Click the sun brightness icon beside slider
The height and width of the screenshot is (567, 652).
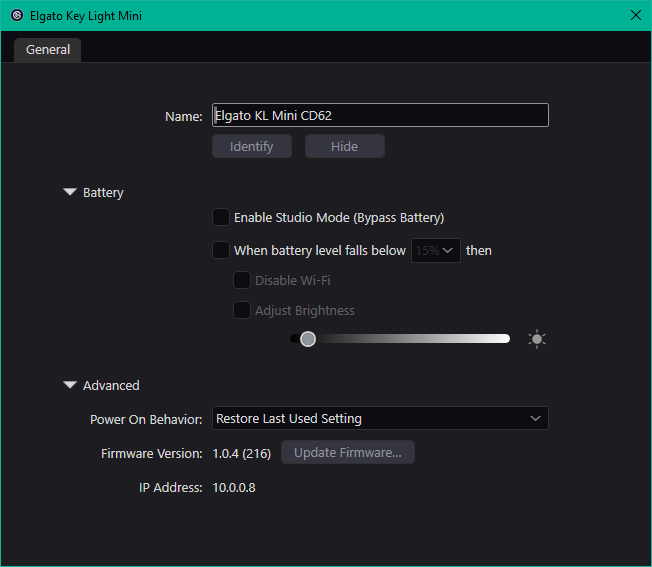(x=537, y=339)
